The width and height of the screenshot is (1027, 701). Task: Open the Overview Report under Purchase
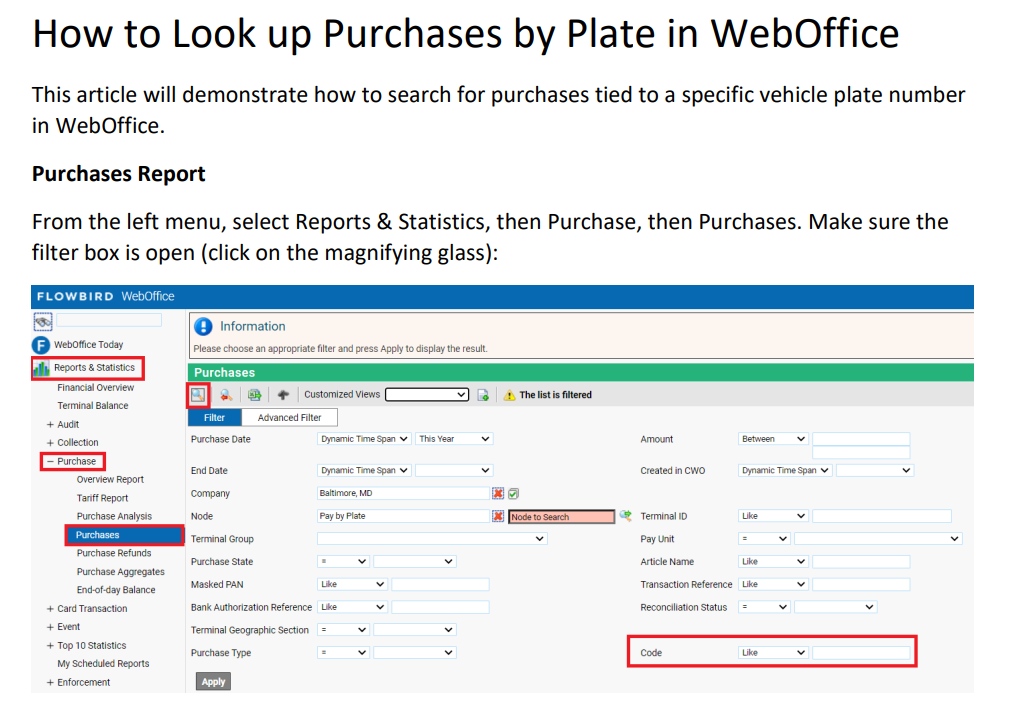(110, 480)
